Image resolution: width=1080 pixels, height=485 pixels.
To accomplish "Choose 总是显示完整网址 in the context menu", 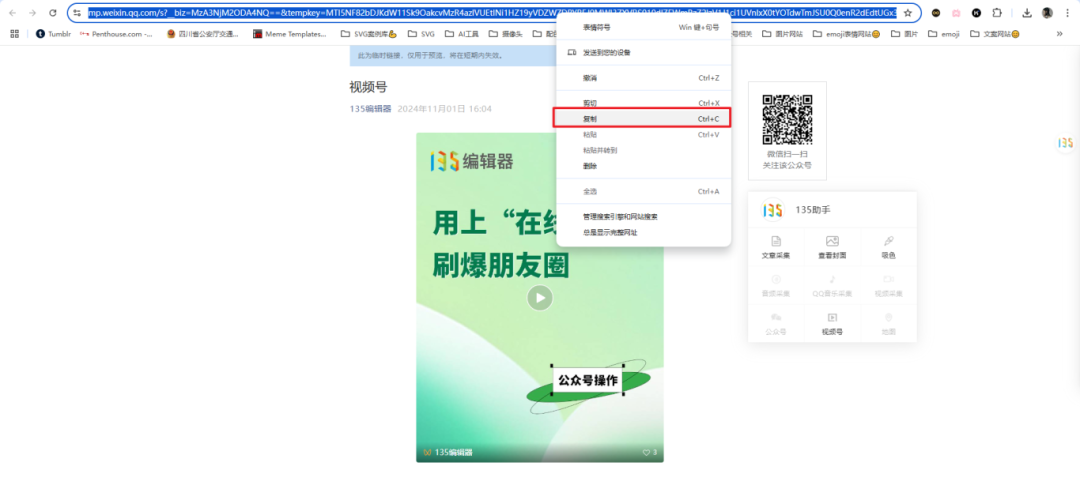I will [x=643, y=233].
